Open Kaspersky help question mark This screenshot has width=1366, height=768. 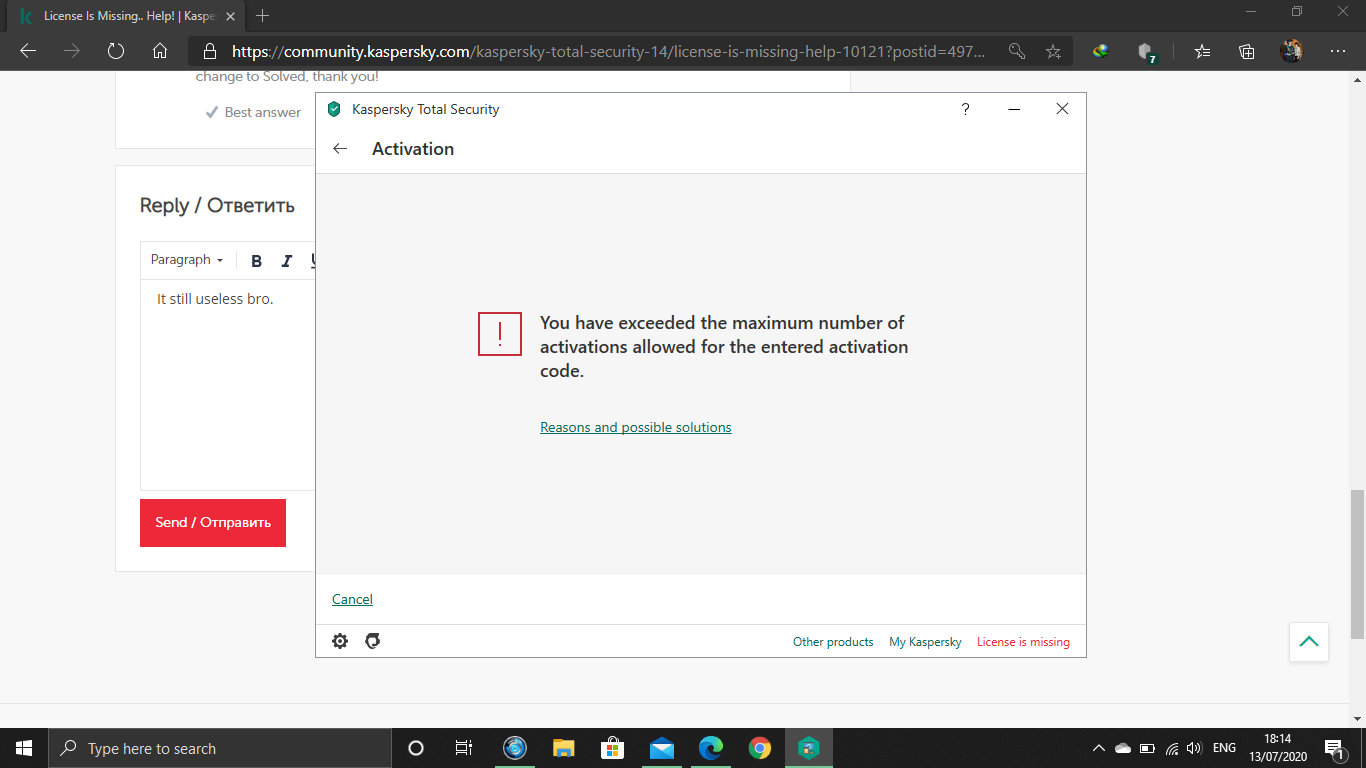[x=965, y=109]
